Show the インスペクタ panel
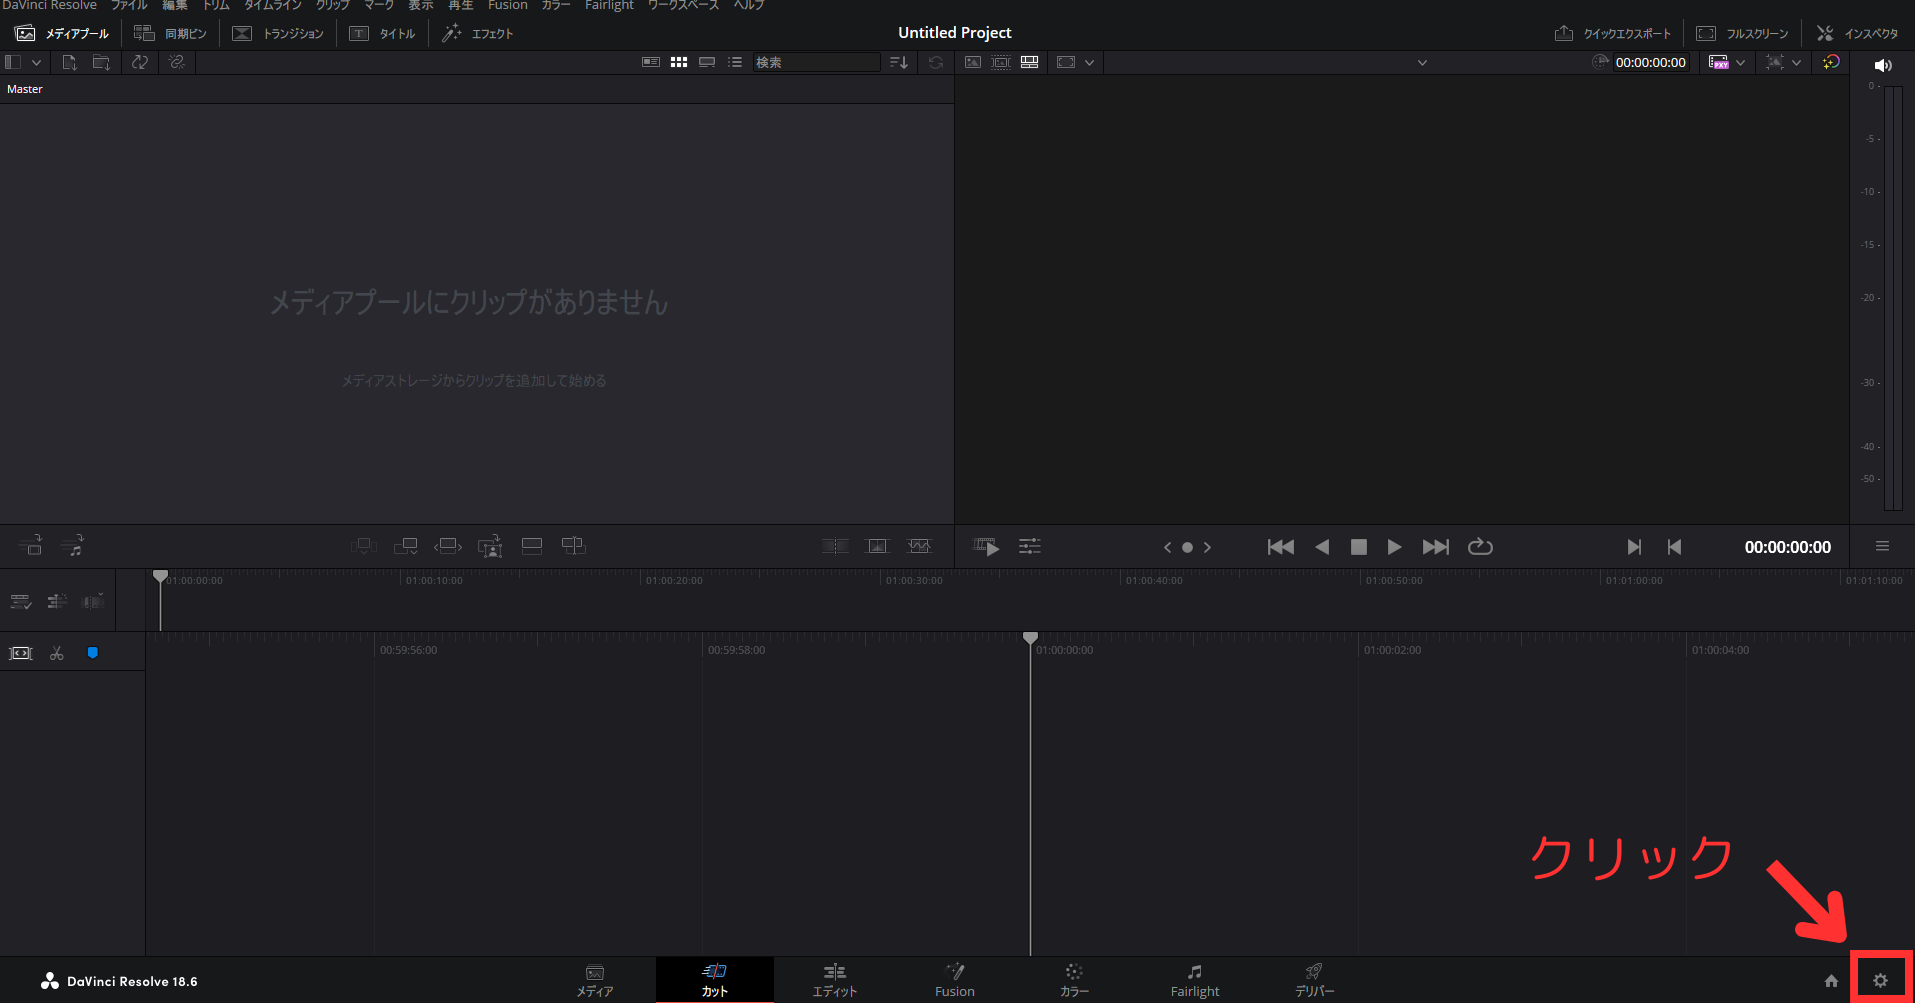Image resolution: width=1915 pixels, height=1003 pixels. (1857, 33)
